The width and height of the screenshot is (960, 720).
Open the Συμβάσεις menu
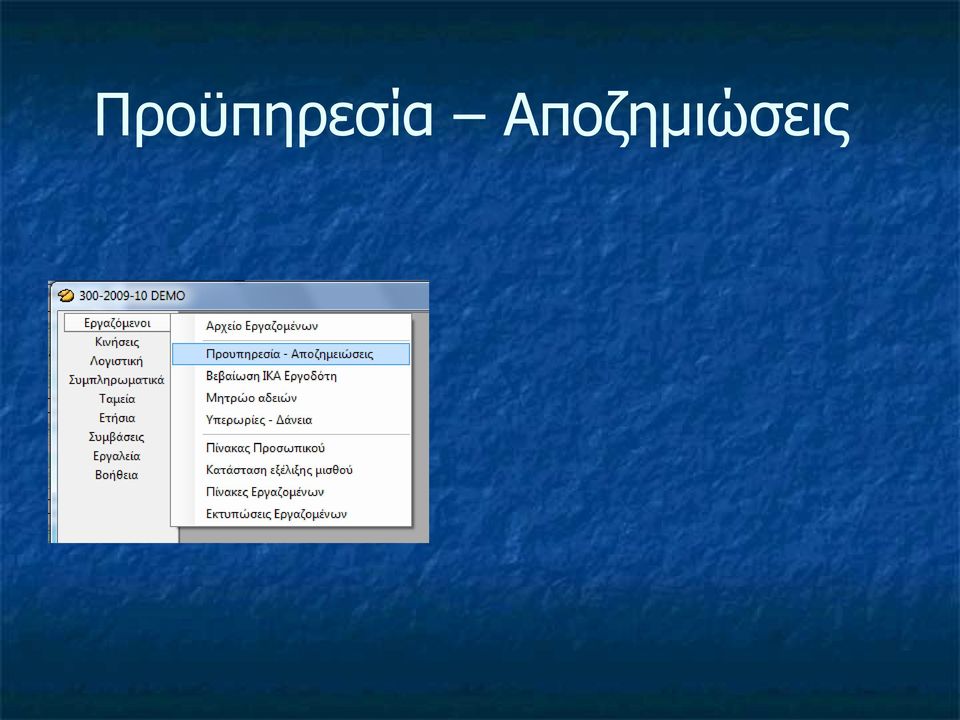point(117,437)
